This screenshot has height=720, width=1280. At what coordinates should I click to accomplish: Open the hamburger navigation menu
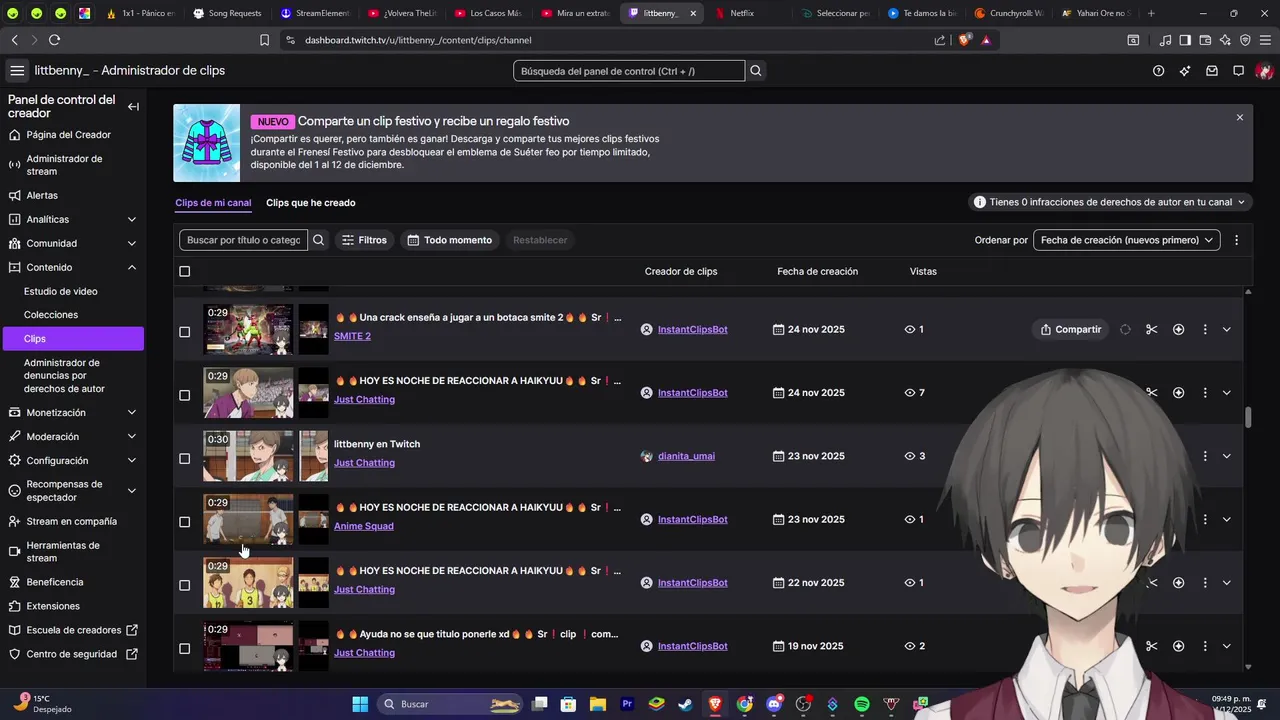[17, 71]
